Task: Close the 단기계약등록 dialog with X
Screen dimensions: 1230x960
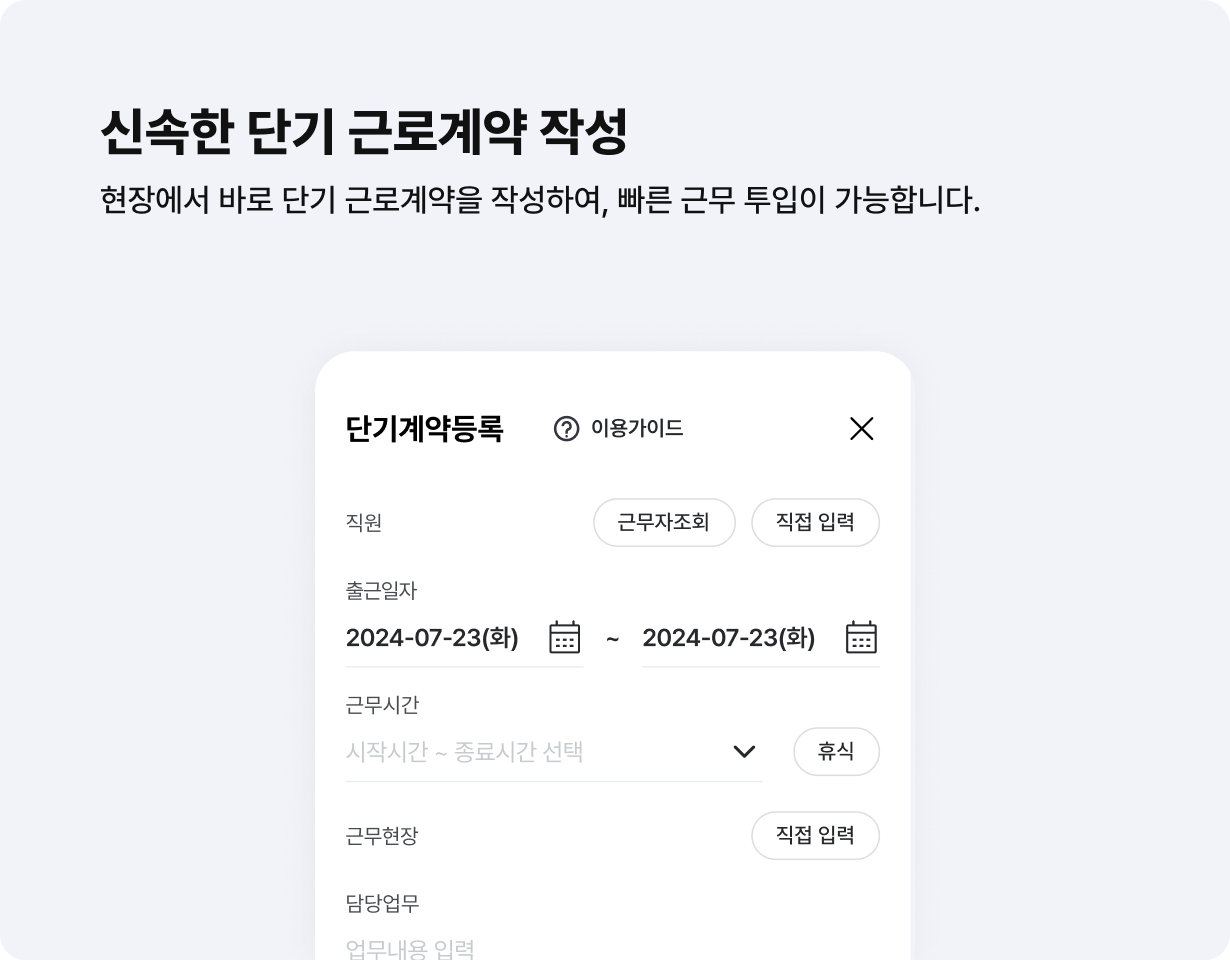Action: [861, 429]
